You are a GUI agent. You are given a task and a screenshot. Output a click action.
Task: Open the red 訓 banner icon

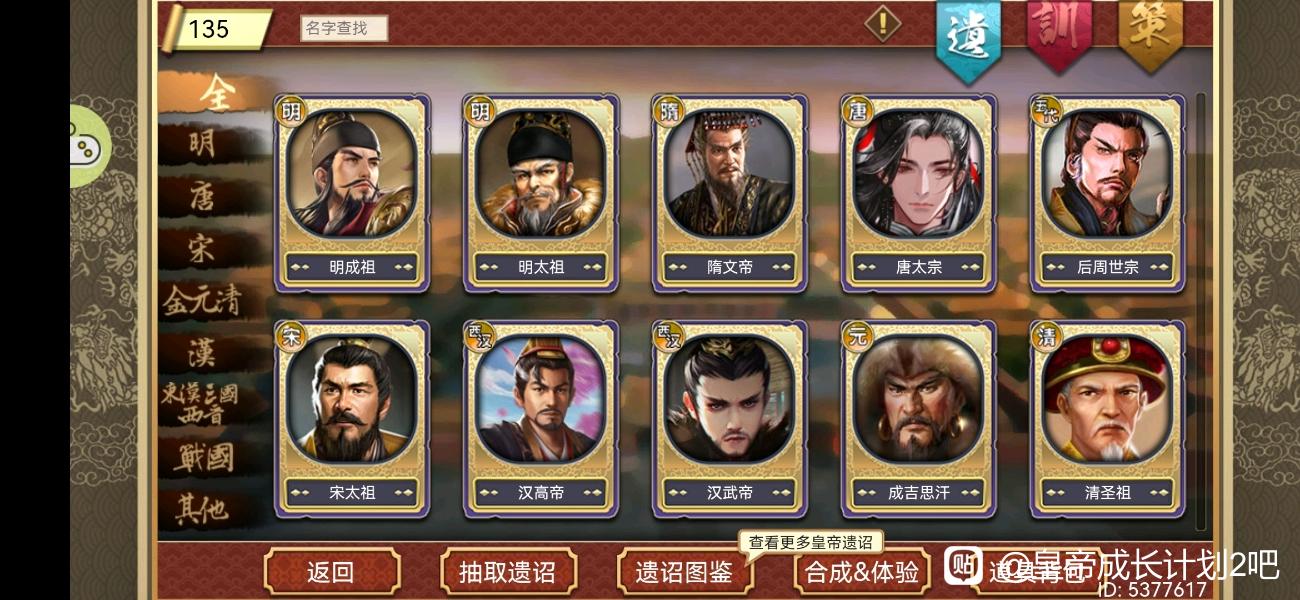[x=1059, y=32]
